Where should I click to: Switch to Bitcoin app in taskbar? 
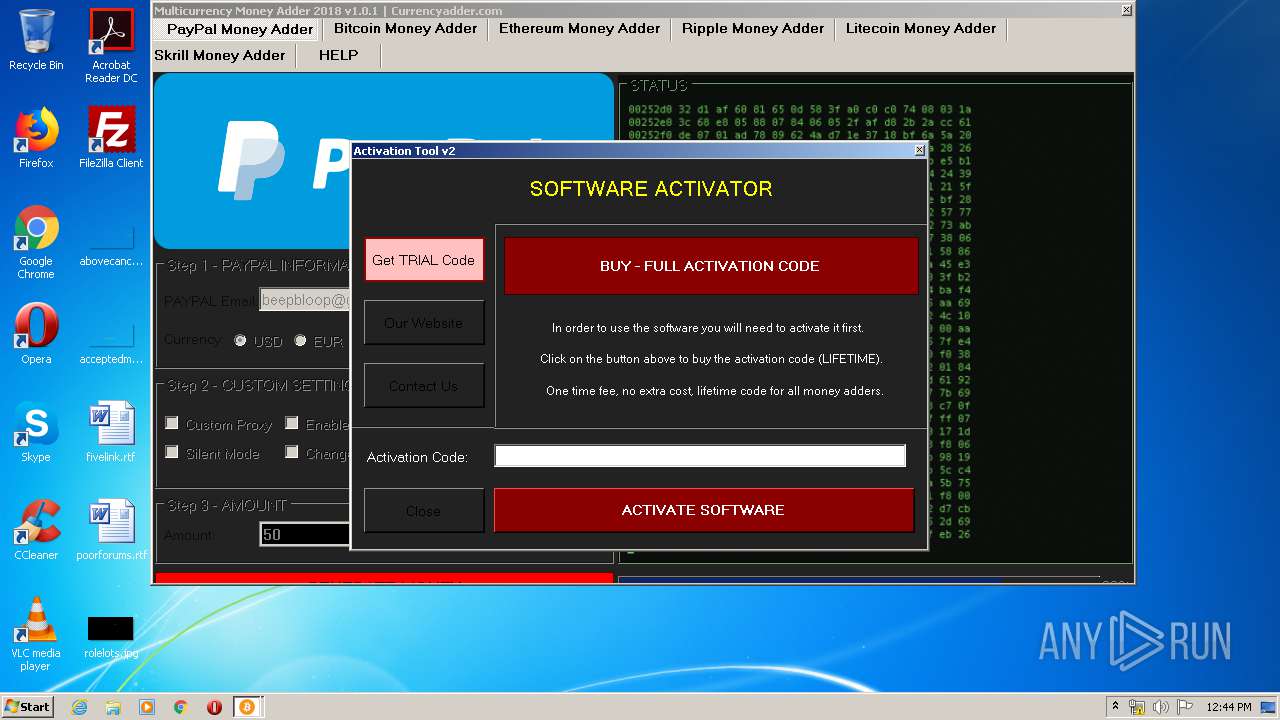click(x=247, y=707)
